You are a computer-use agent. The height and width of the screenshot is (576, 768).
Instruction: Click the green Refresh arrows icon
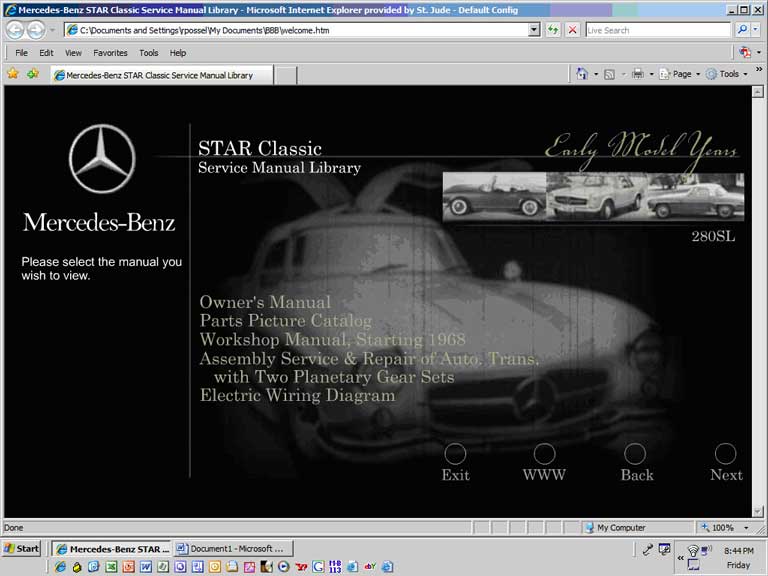[x=553, y=30]
